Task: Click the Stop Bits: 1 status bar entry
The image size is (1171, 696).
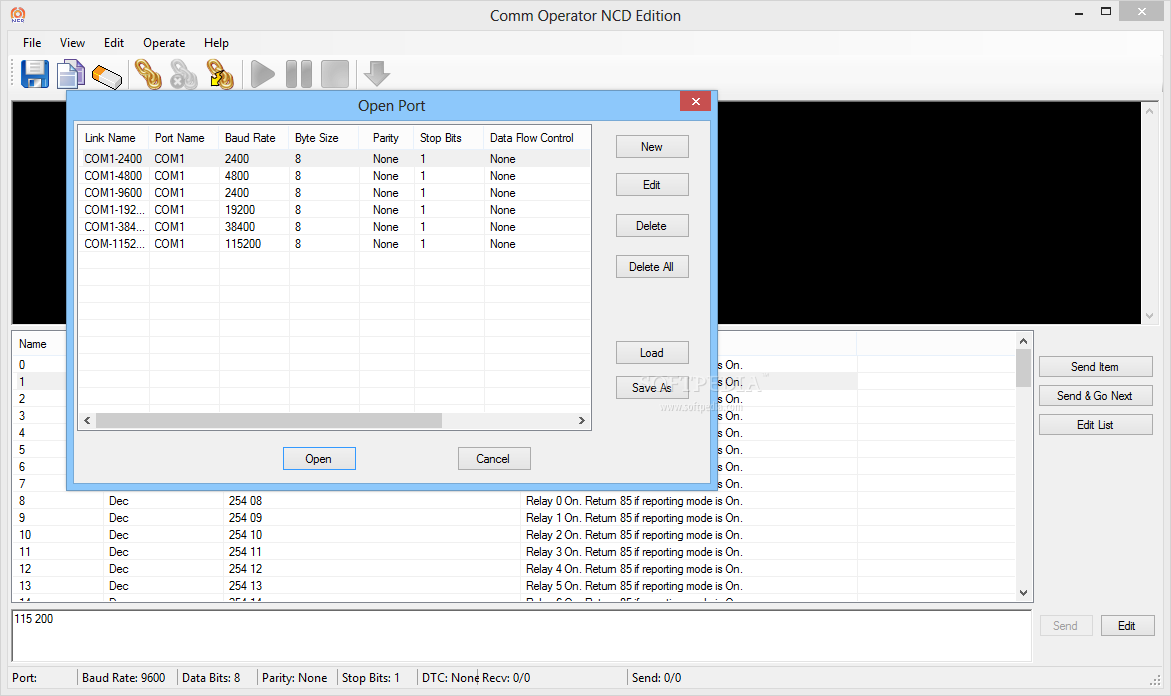Action: [371, 677]
